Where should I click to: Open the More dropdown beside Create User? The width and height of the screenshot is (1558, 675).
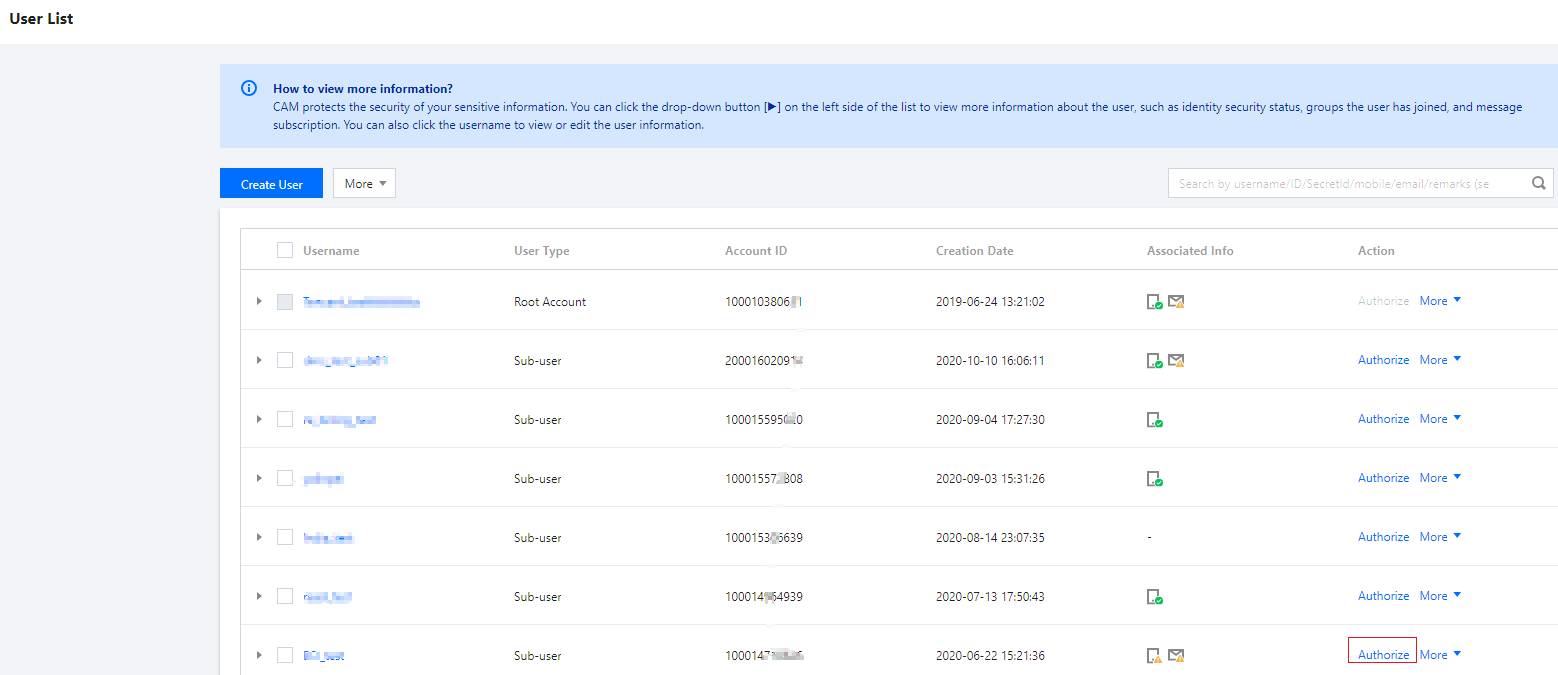point(364,183)
